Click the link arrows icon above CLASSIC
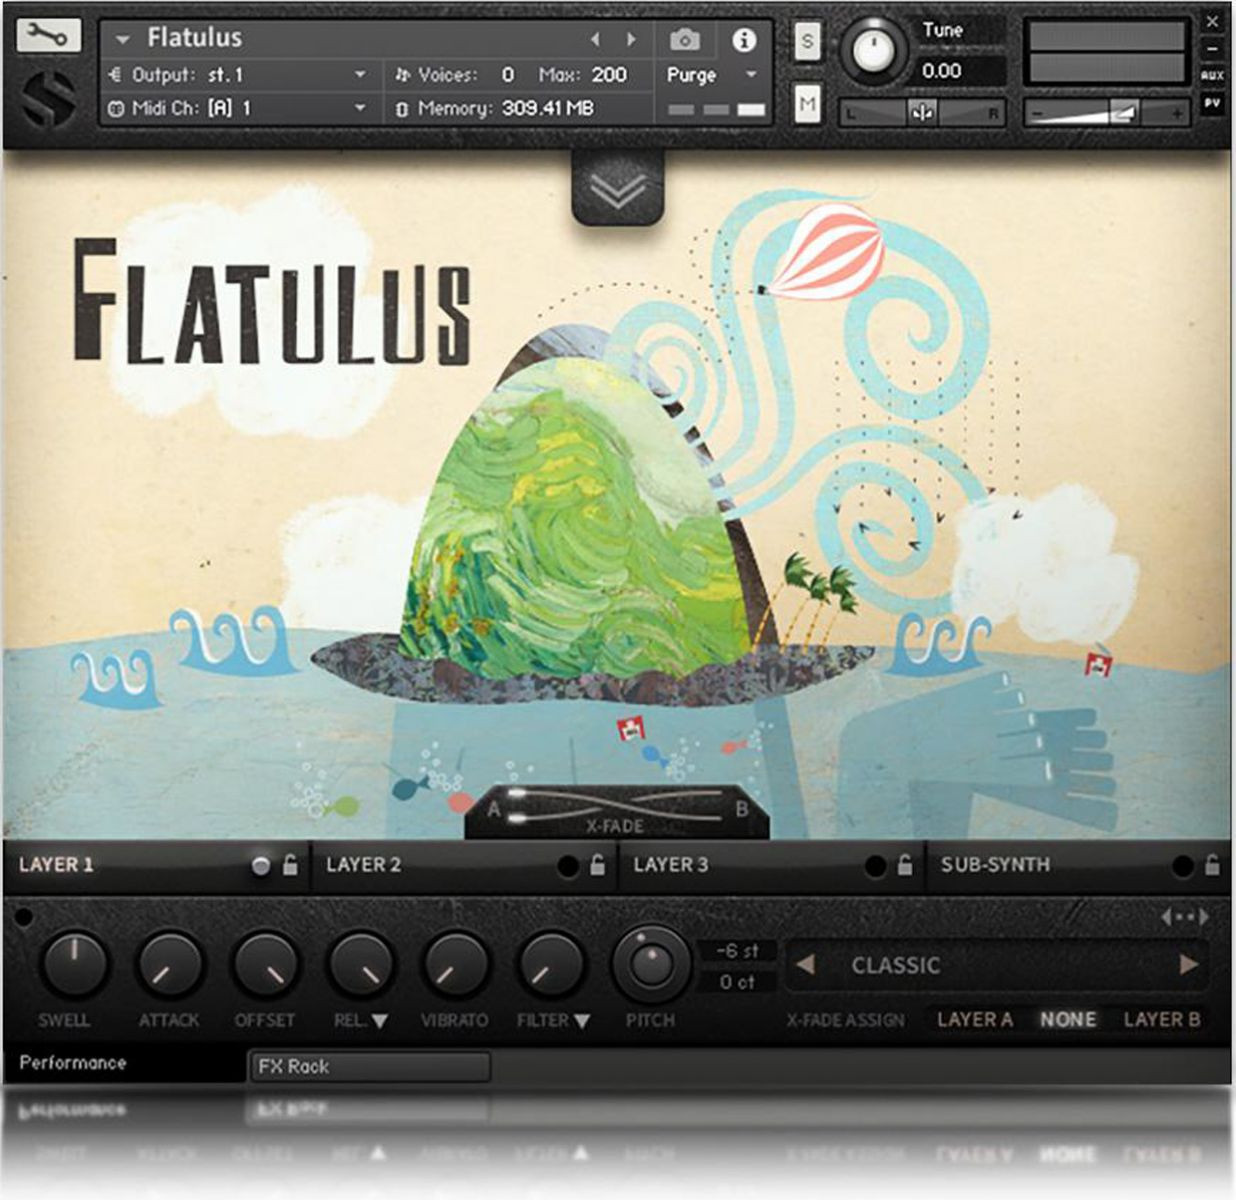1236x1200 pixels. pos(1185,917)
